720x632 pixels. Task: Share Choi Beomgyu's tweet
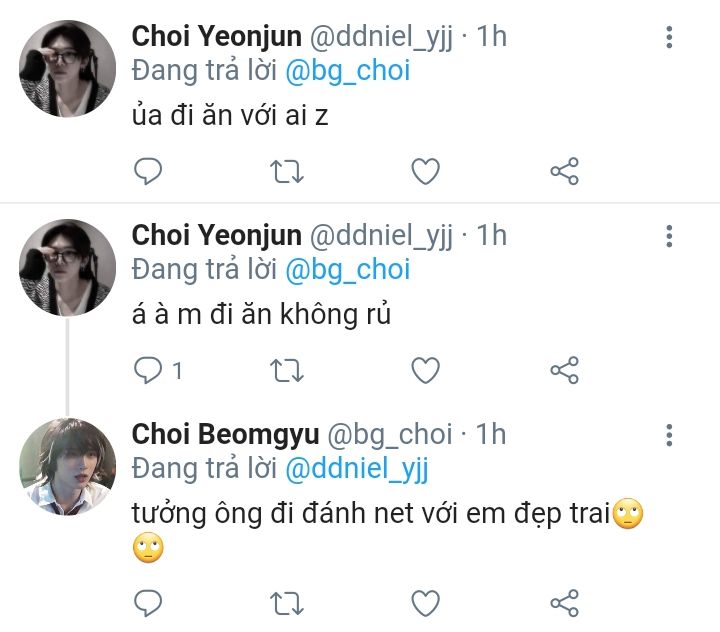(565, 603)
